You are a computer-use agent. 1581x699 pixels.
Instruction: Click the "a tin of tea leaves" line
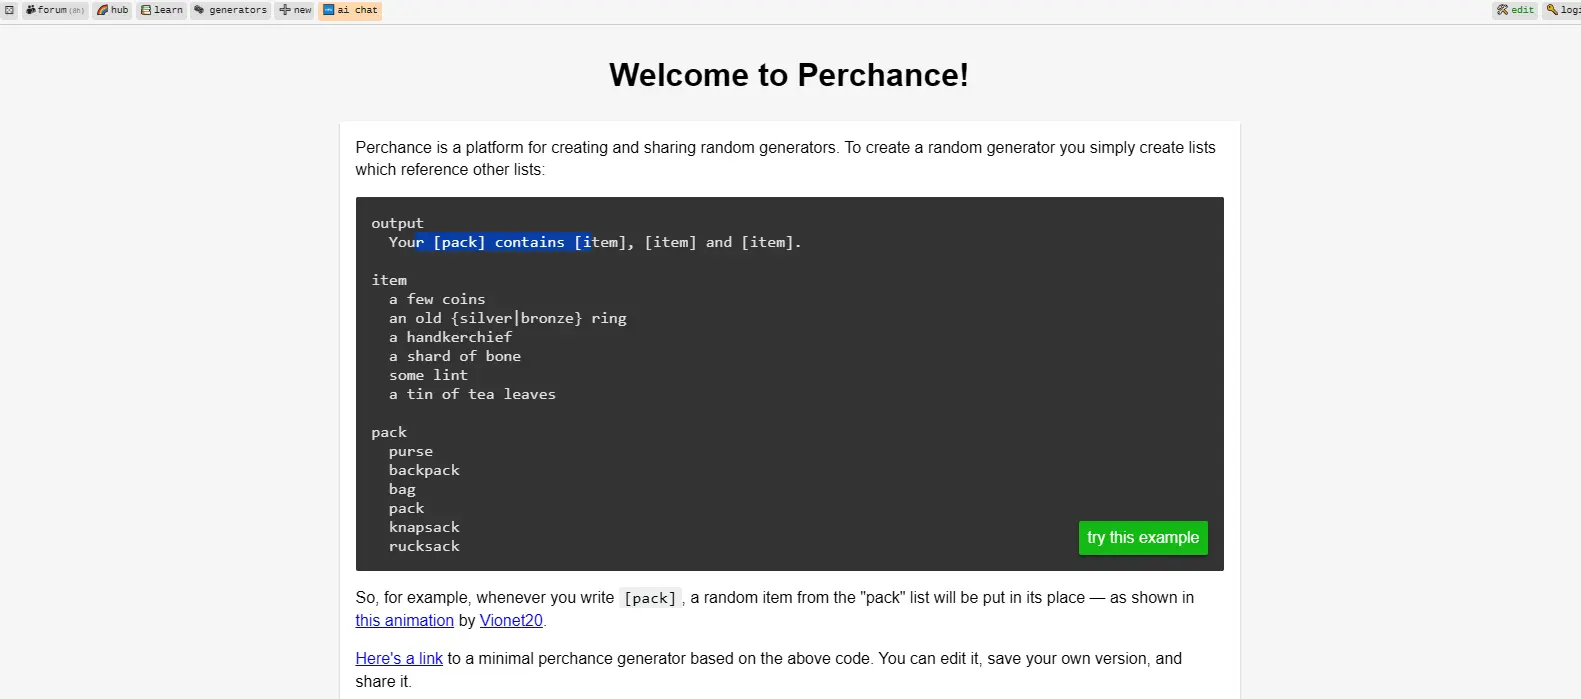(472, 394)
